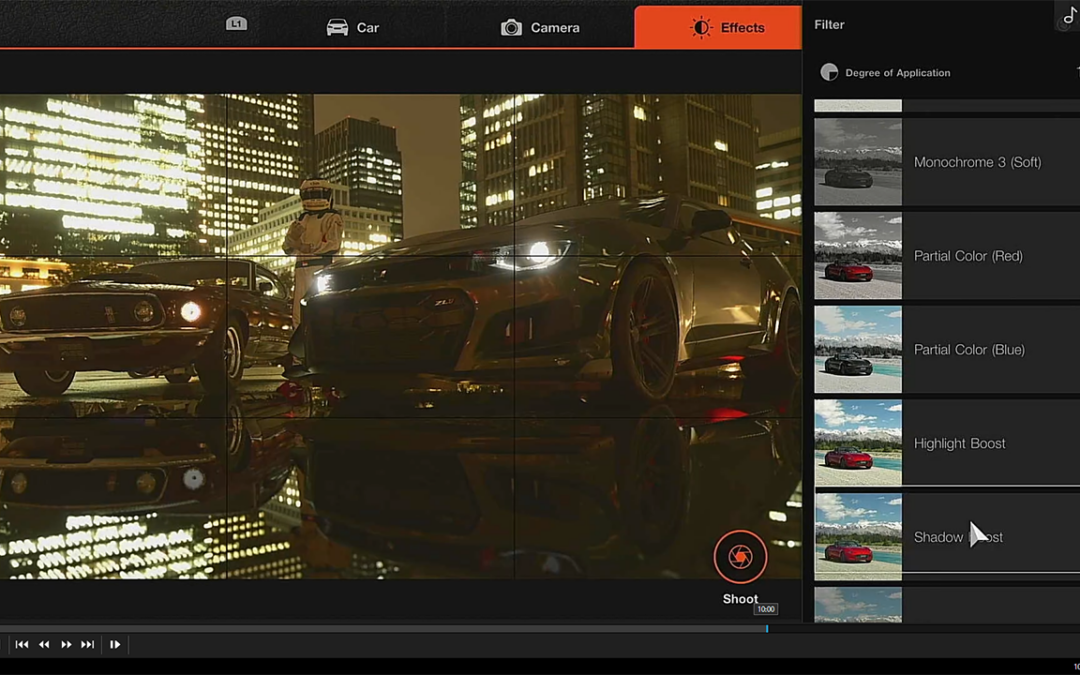Click the Degree of Application pie icon
The image size is (1080, 675).
point(829,72)
